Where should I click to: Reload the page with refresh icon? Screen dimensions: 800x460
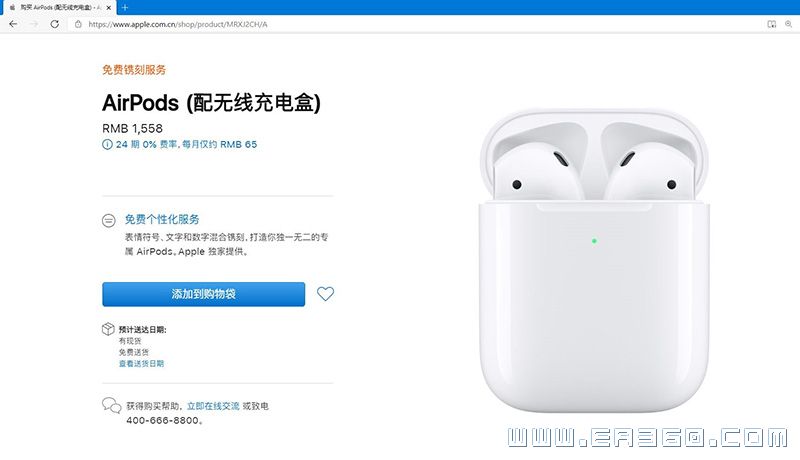(55, 24)
